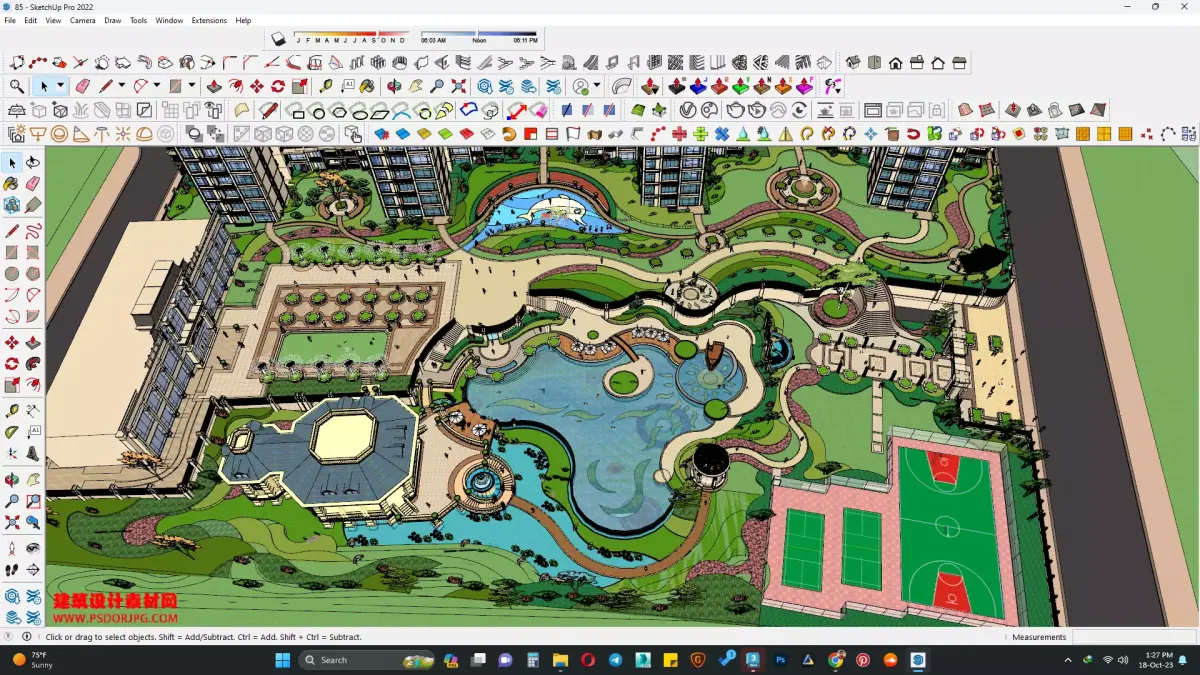
Task: Select the Lasso Select tool
Action: click(33, 163)
